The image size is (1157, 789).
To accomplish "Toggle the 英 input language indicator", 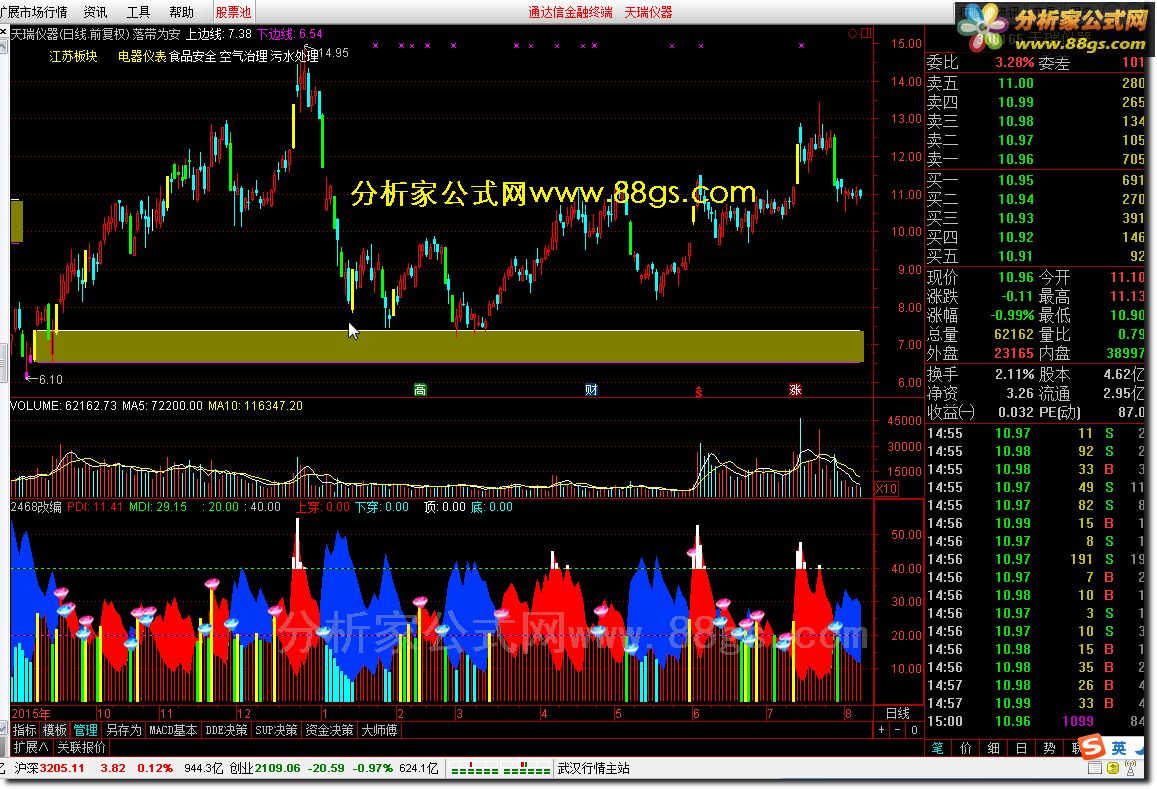I will tap(1119, 748).
